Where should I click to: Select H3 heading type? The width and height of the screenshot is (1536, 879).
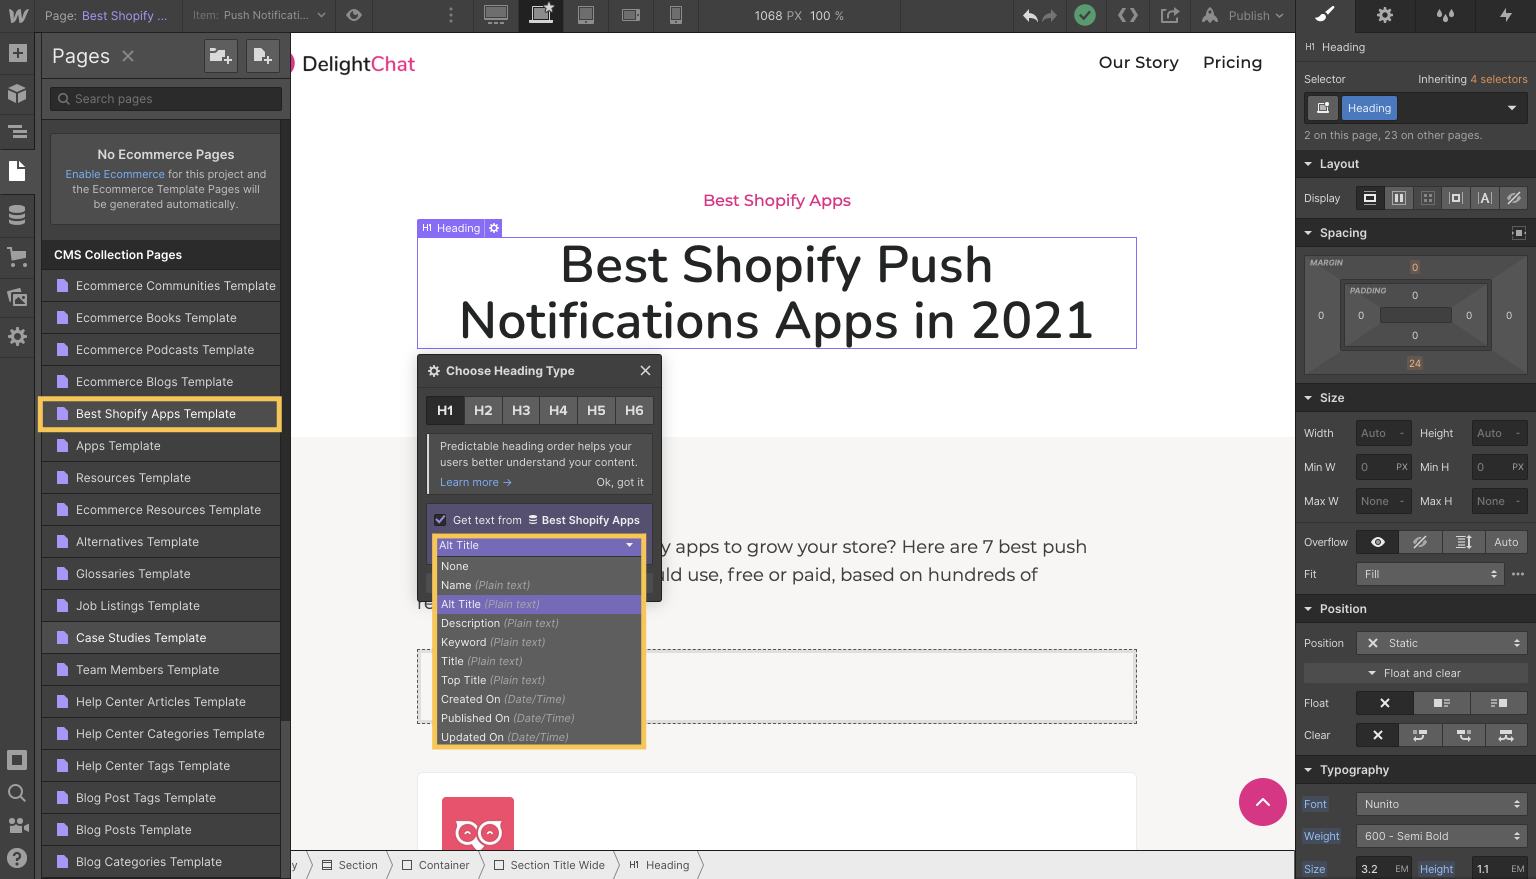(x=521, y=410)
